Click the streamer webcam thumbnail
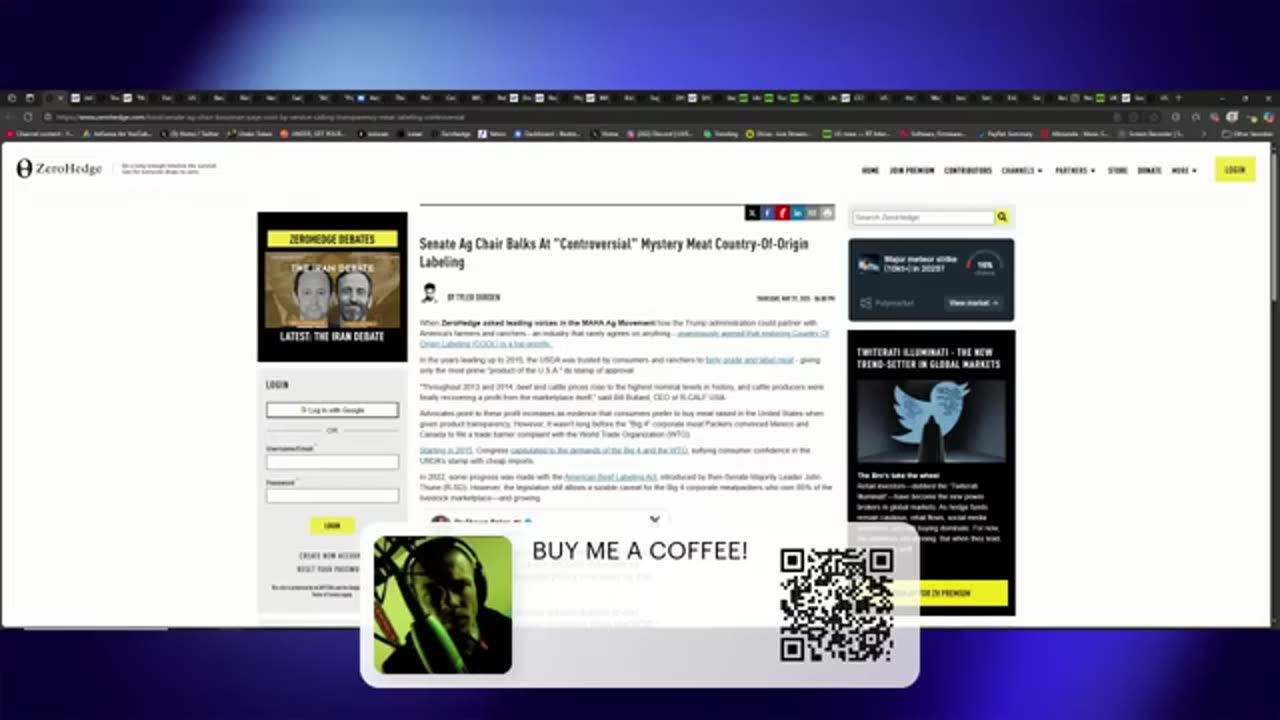Screen dimensions: 1280x720 (x=443, y=605)
